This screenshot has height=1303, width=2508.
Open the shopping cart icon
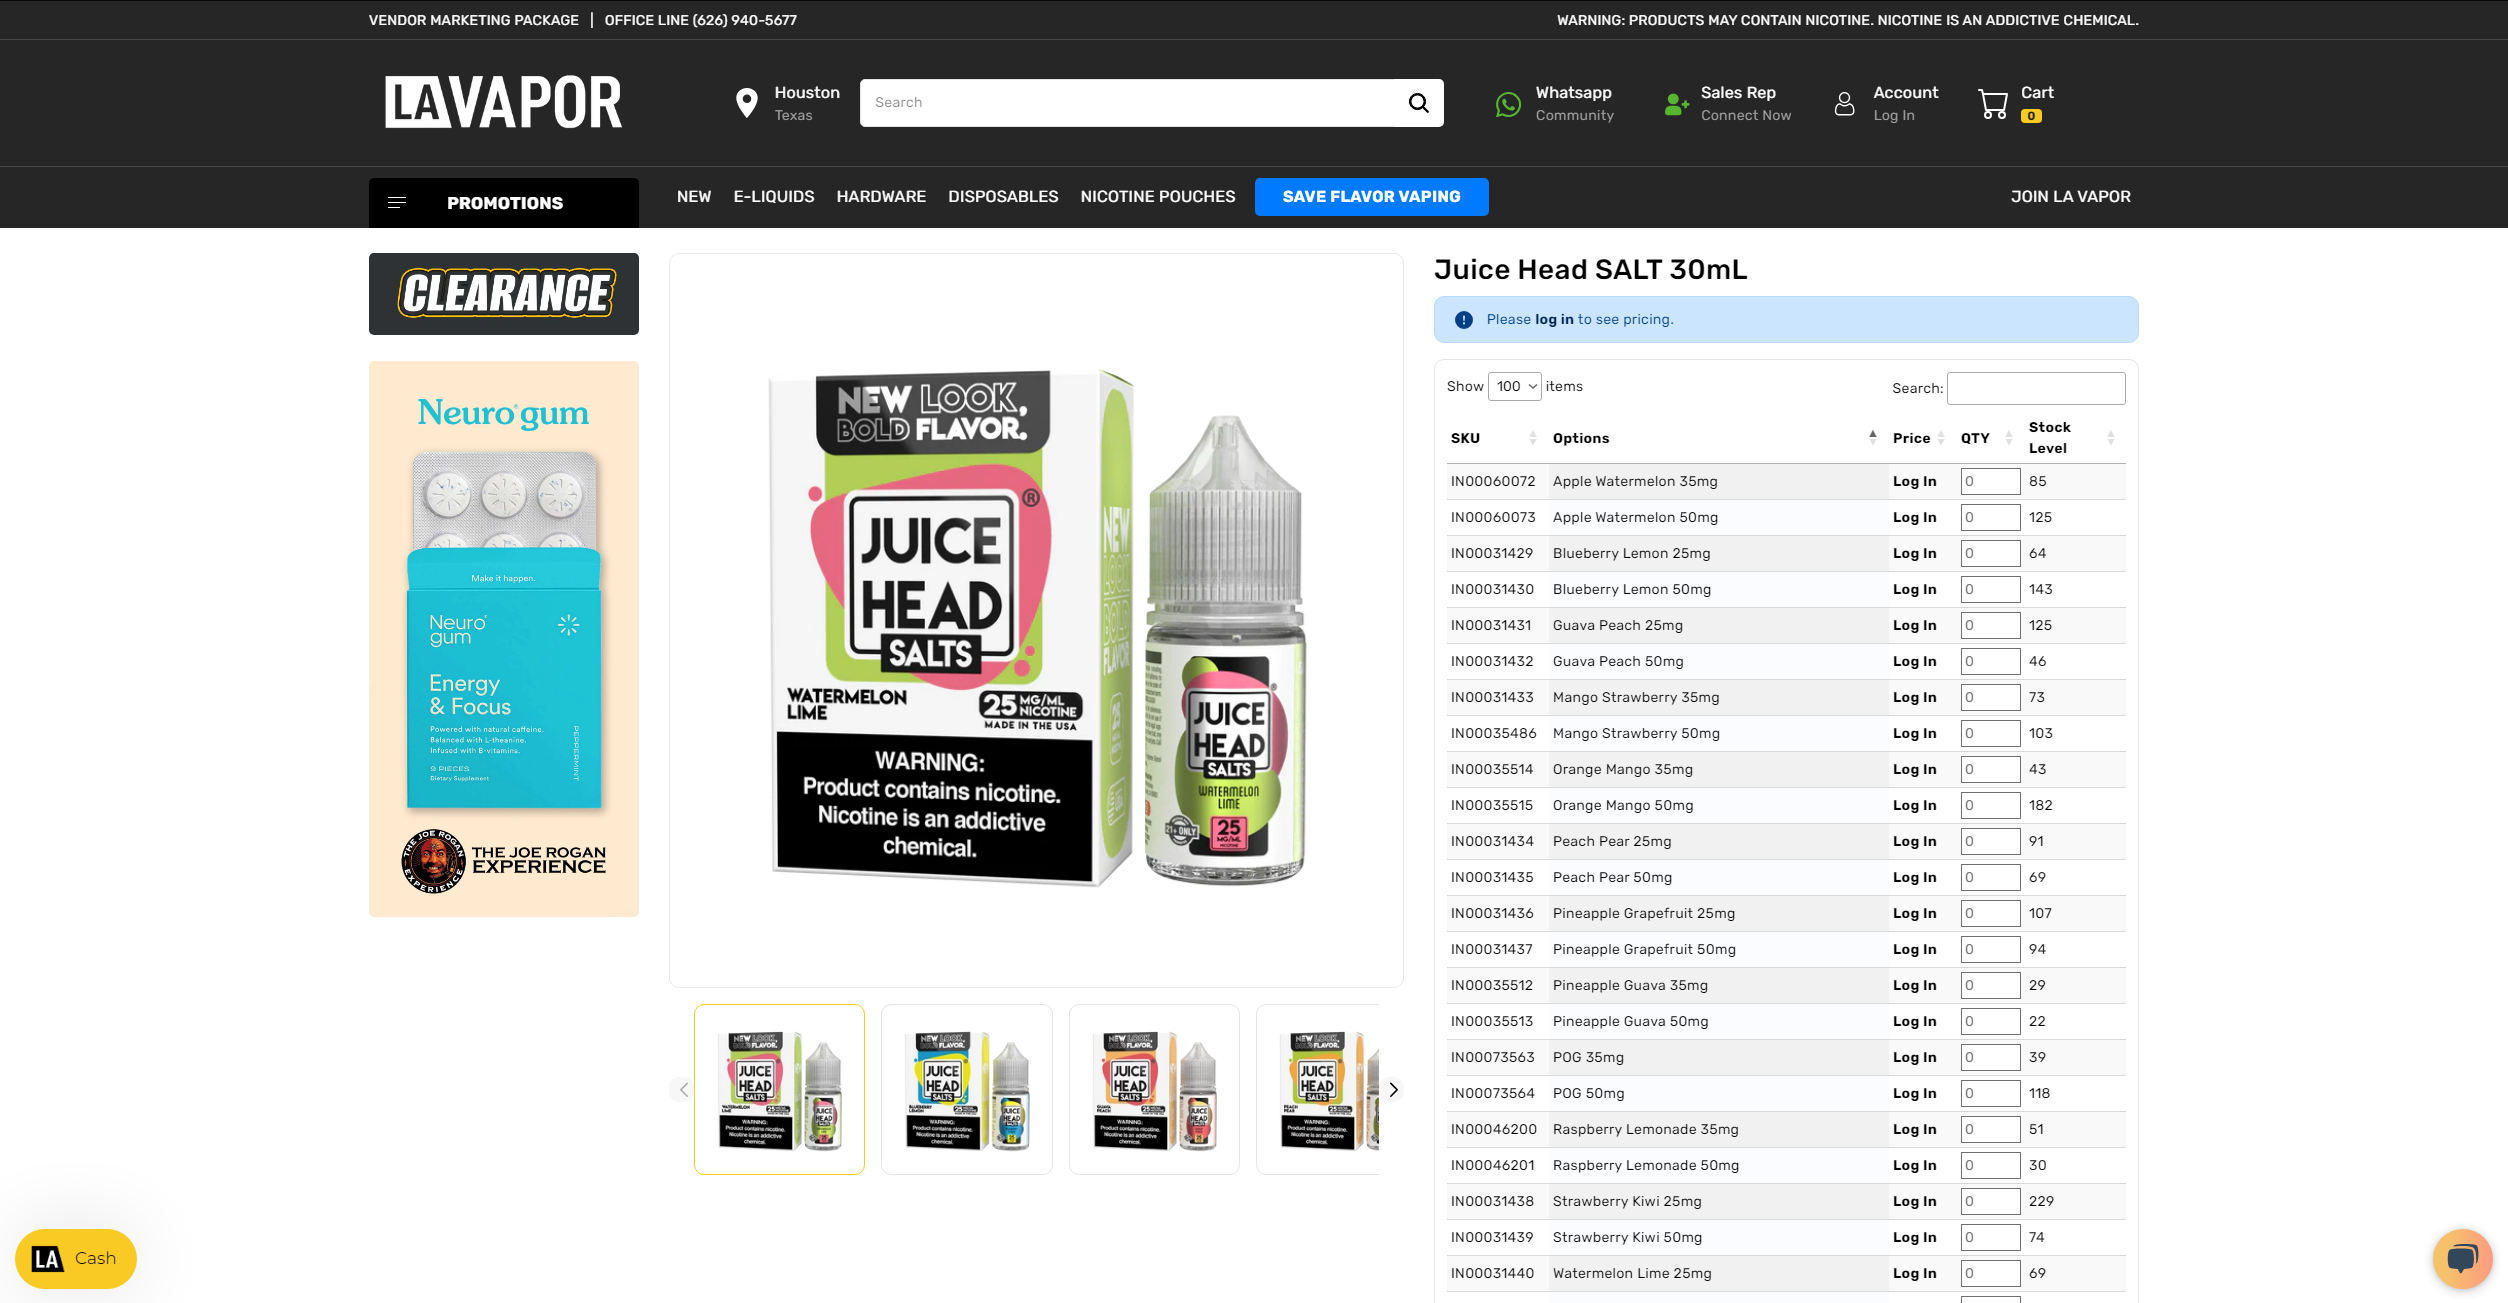1993,104
